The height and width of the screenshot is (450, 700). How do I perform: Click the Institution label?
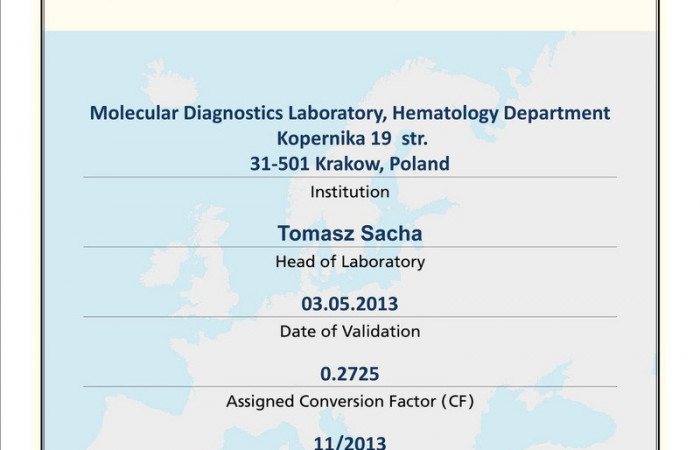349,191
